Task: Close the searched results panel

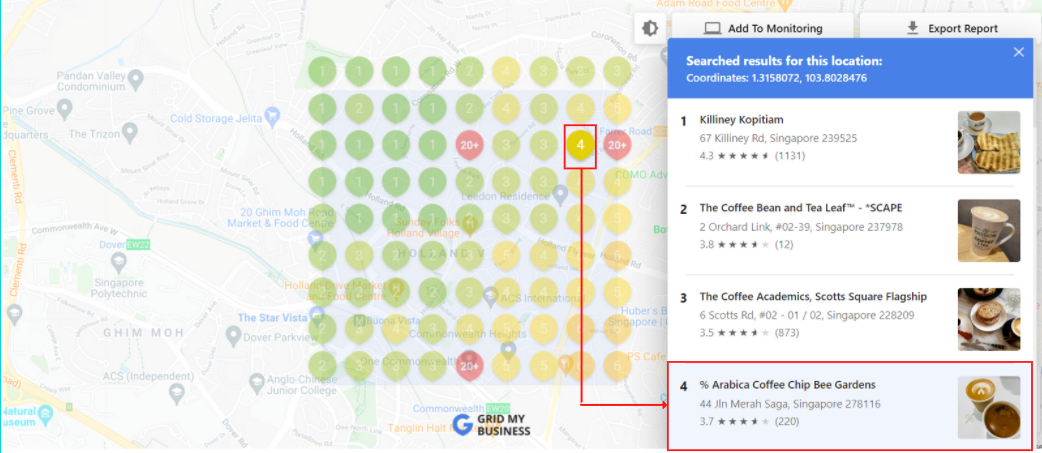Action: pyautogui.click(x=1018, y=52)
